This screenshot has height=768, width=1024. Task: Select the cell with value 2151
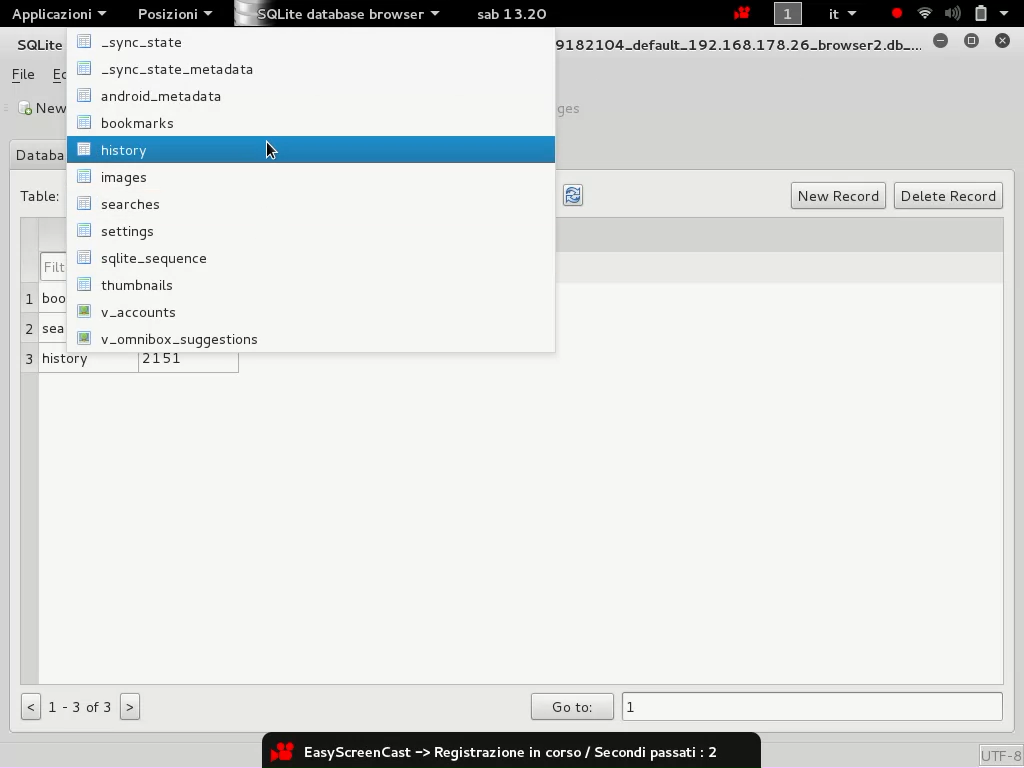(188, 359)
